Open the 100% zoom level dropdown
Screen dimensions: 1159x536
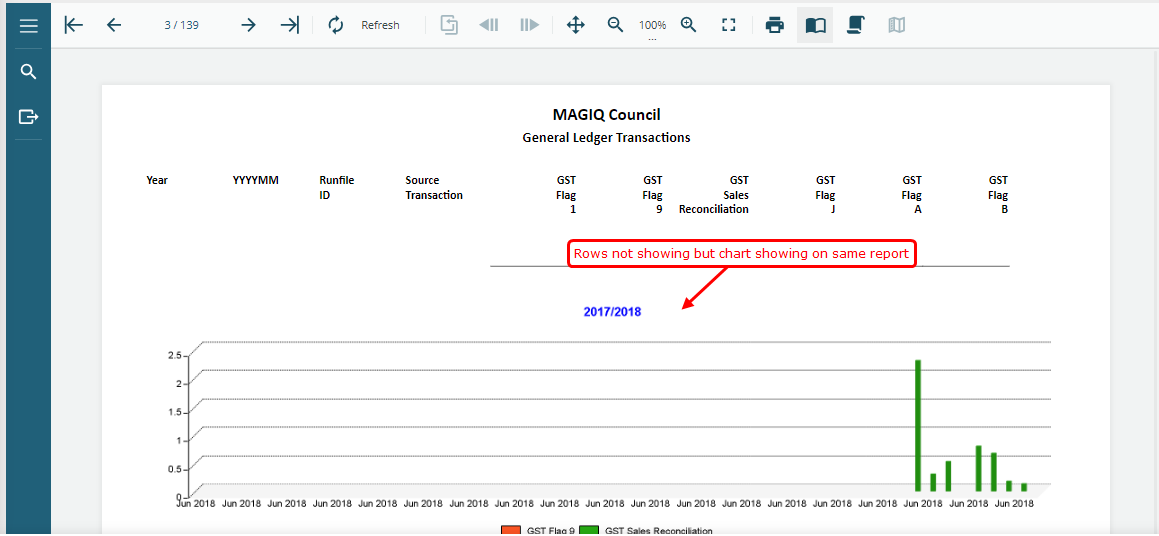652,27
